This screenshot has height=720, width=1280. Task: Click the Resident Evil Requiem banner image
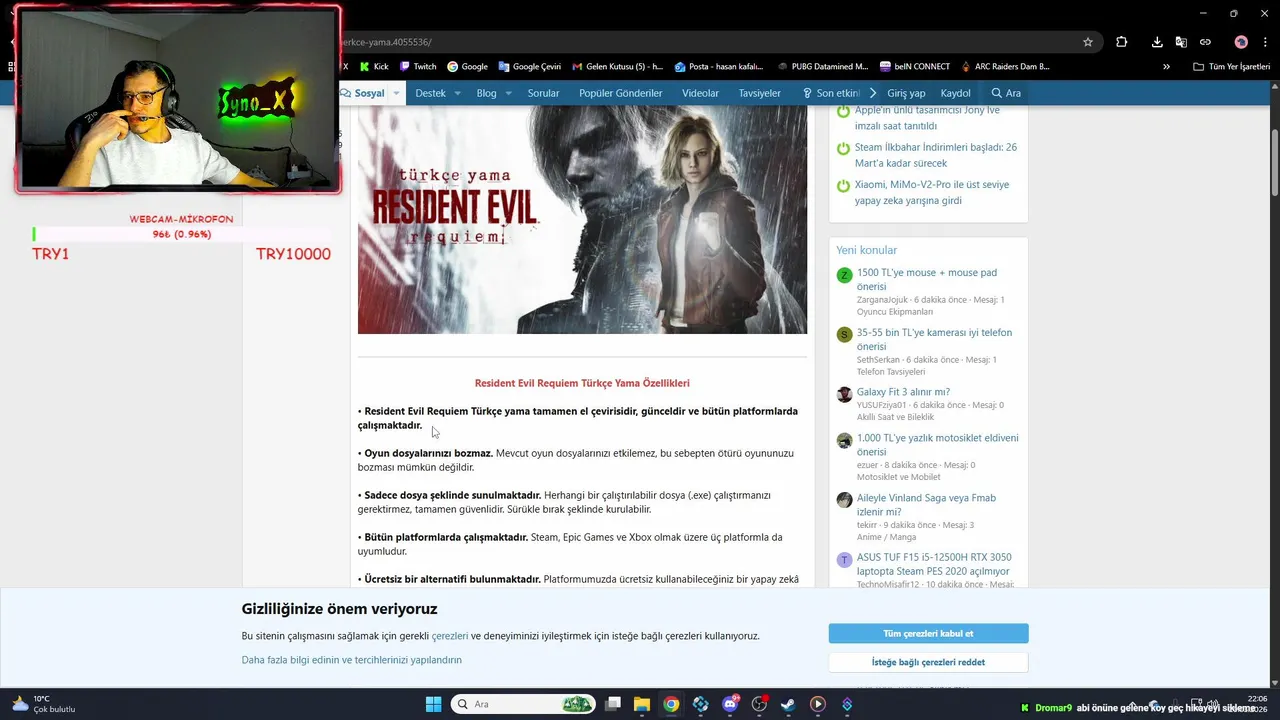pos(582,220)
